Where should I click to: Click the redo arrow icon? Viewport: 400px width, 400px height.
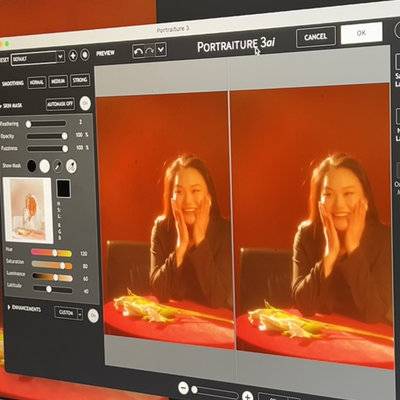click(x=150, y=51)
